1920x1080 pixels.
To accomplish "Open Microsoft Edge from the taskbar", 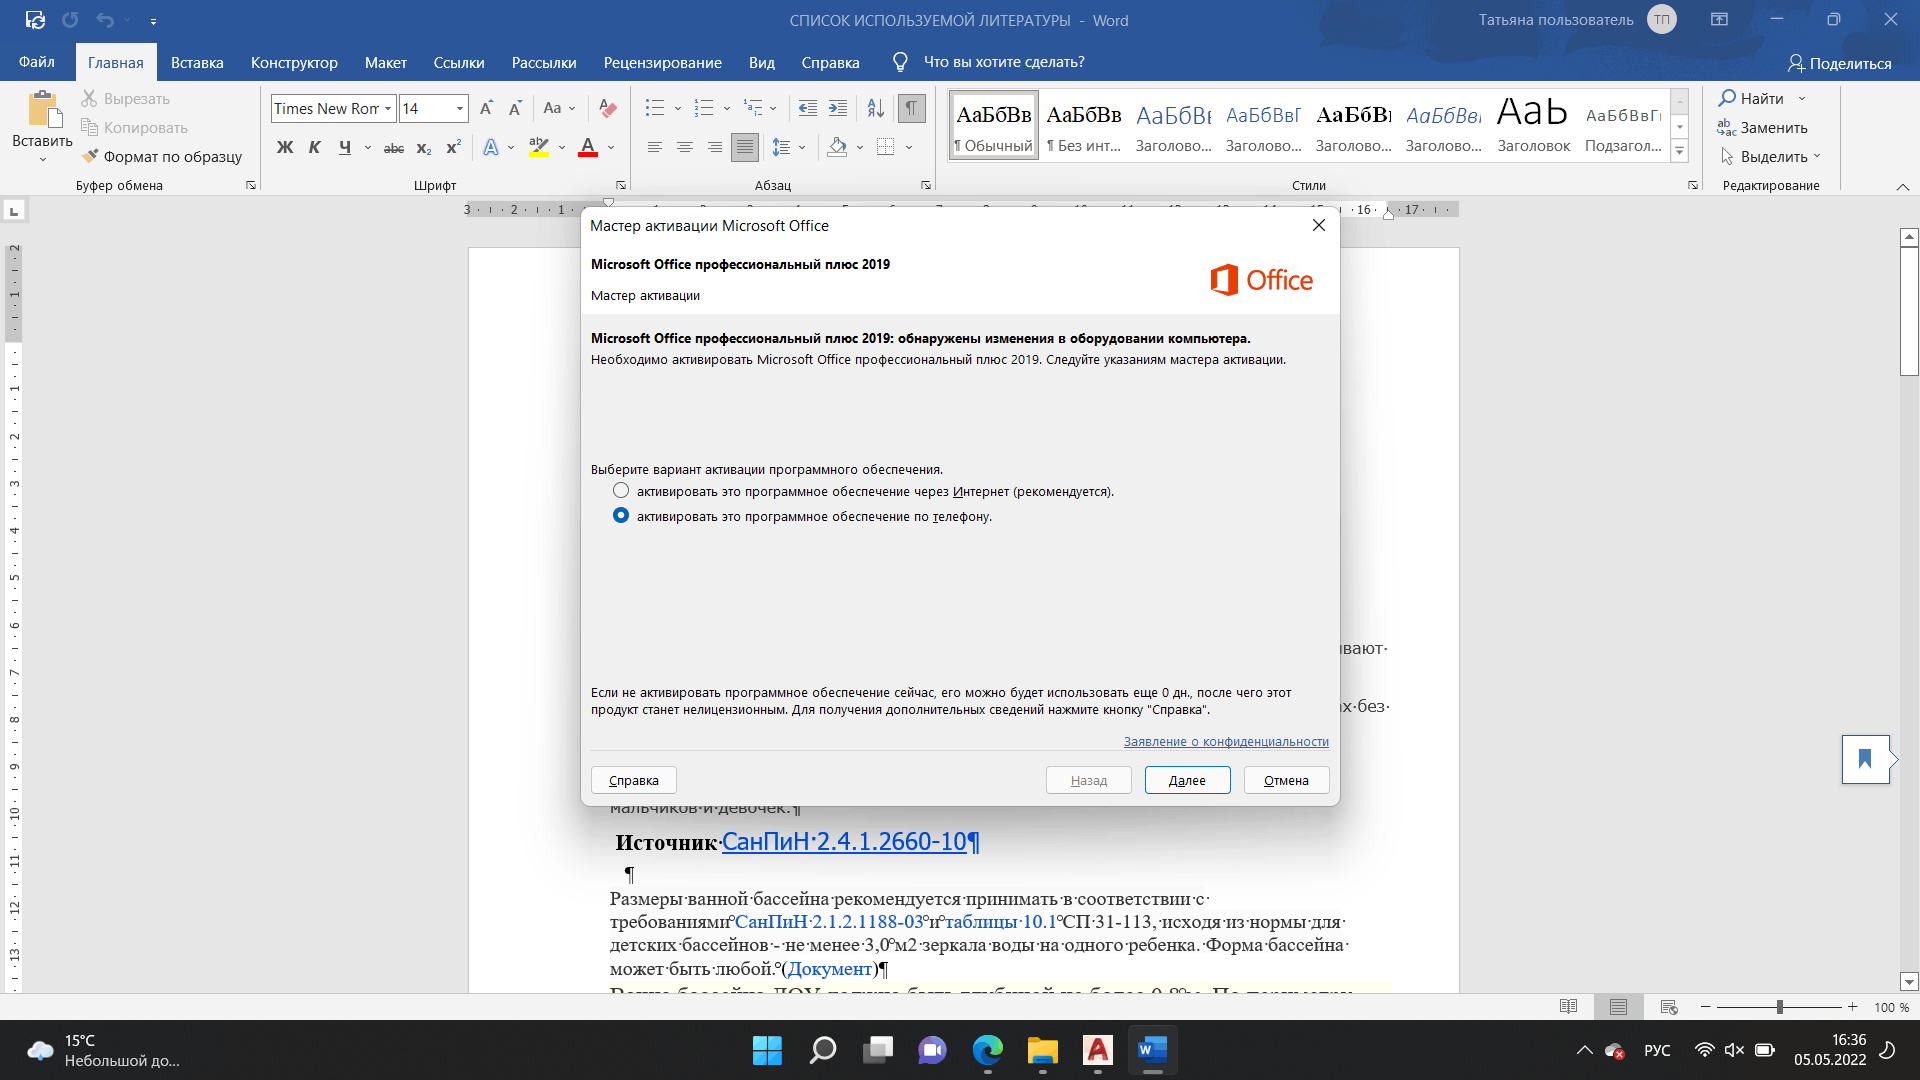I will 987,1050.
